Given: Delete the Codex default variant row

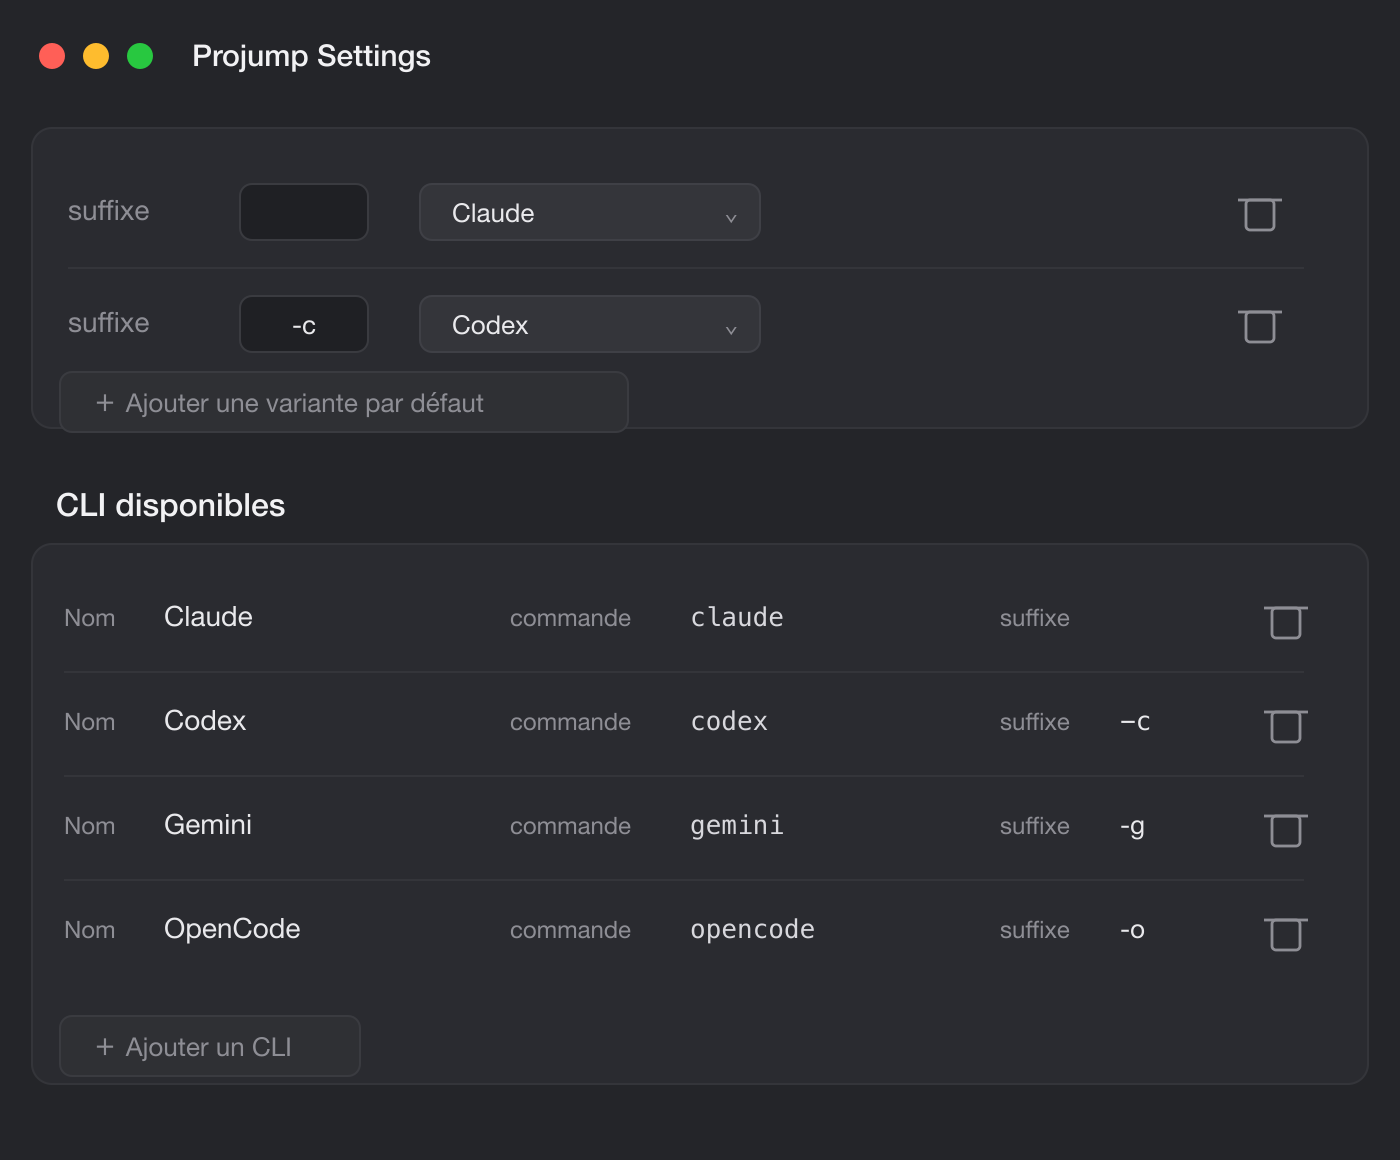Looking at the screenshot, I should (1260, 326).
